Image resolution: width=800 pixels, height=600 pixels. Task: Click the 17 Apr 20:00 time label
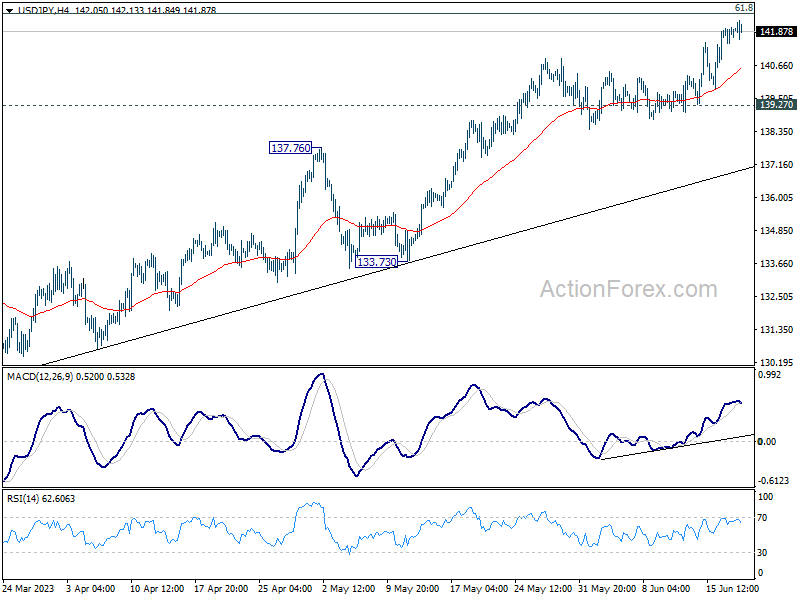221,588
